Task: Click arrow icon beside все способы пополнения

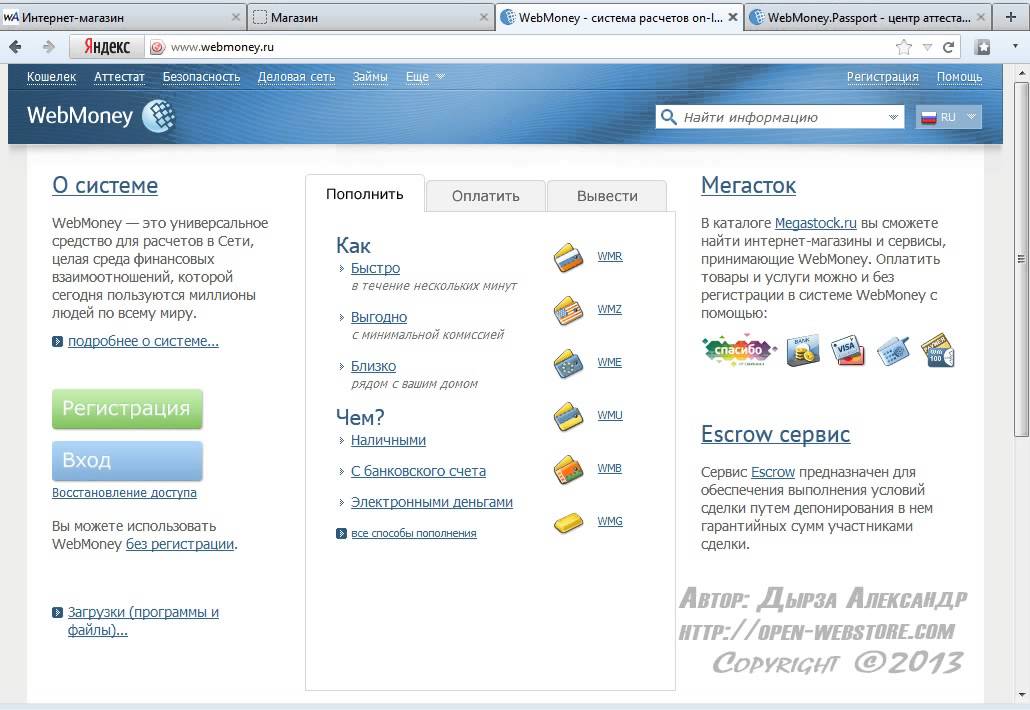Action: (341, 533)
